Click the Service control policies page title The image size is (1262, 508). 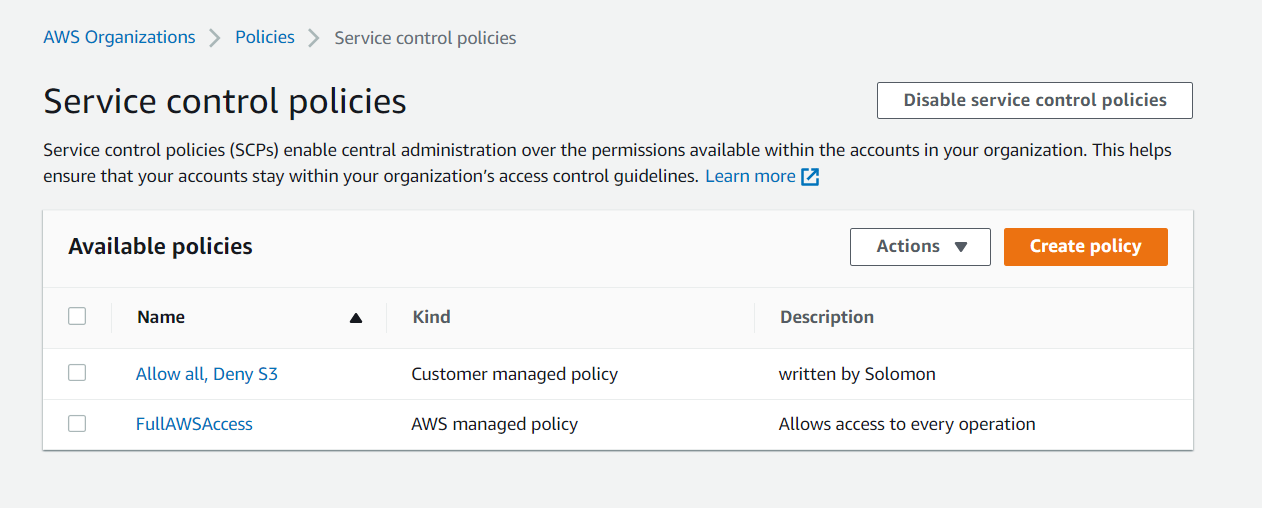tap(225, 101)
